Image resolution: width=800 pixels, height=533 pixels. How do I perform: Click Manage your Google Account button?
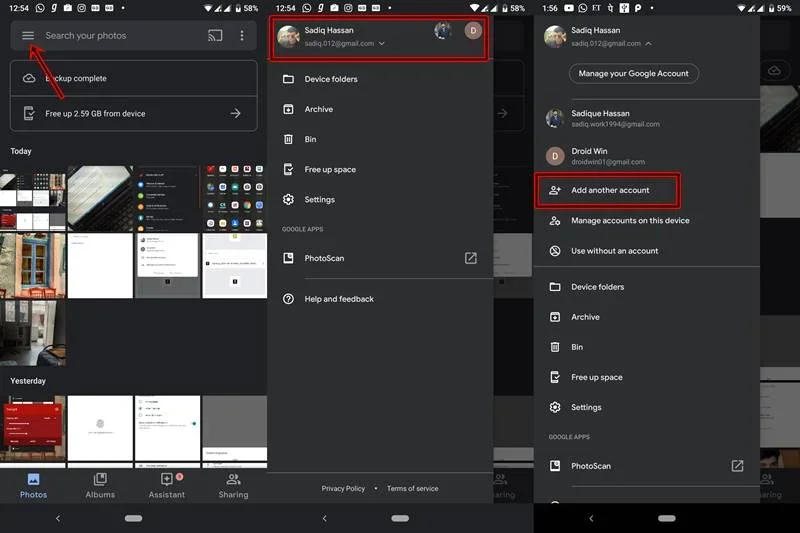(634, 73)
